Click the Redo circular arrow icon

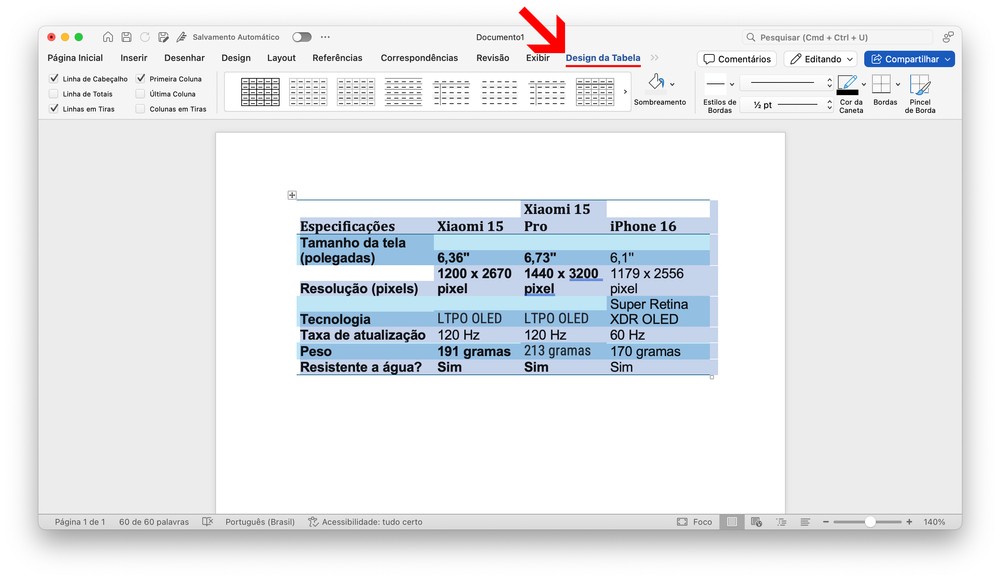click(145, 37)
